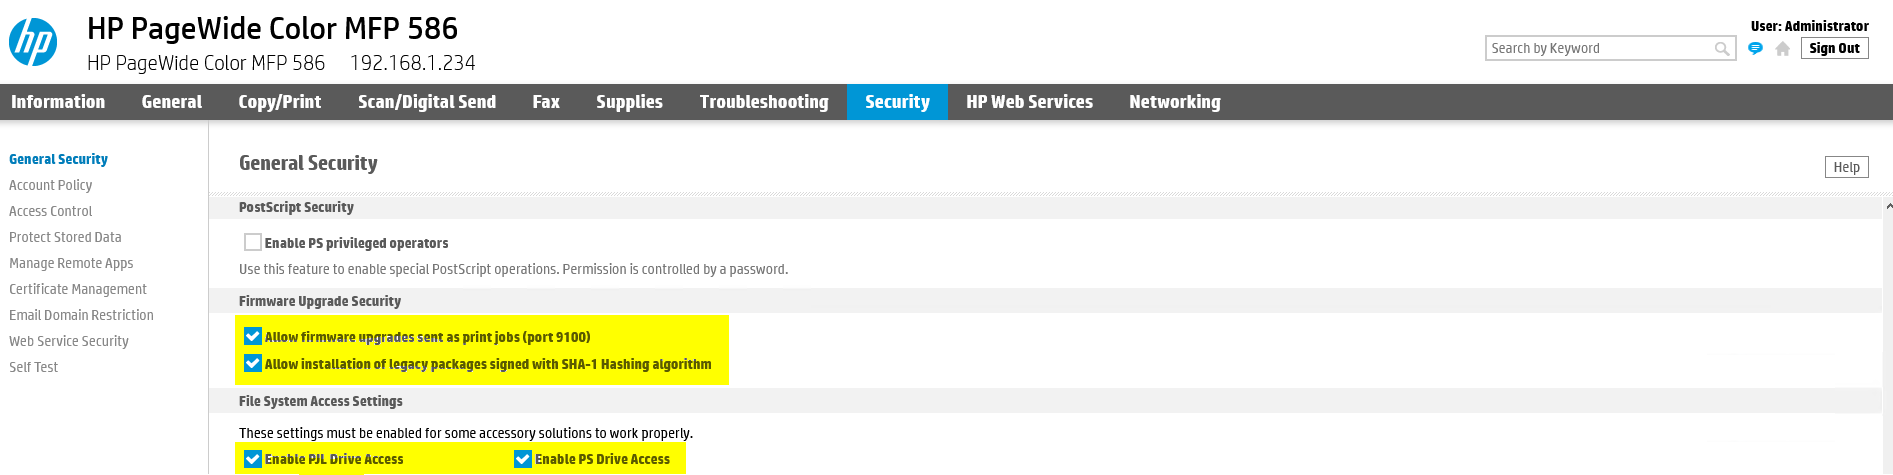This screenshot has width=1893, height=475.
Task: Uncheck legacy SHA-1 packages installation option
Action: click(x=253, y=363)
